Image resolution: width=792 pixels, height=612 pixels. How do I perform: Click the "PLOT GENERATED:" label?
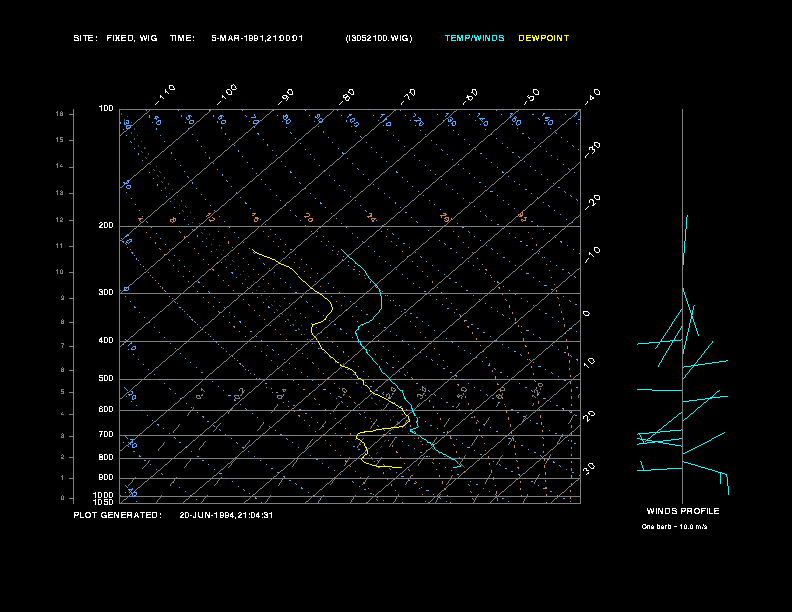118,515
